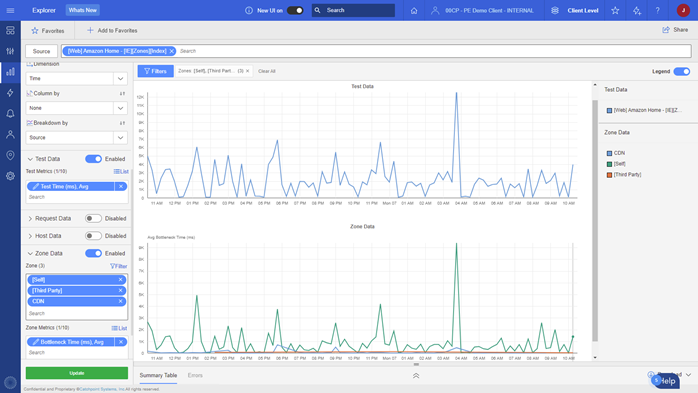Open the dashboard icon in left sidebar
Screen dimensions: 698x393
10,30
